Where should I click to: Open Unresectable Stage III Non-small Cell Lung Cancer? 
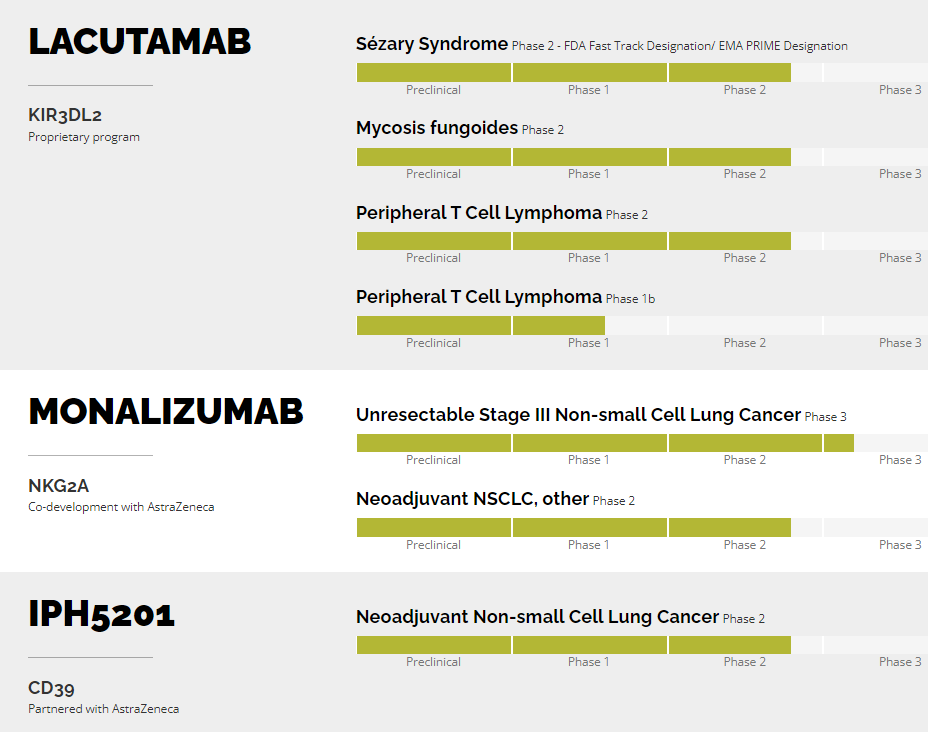coord(578,415)
